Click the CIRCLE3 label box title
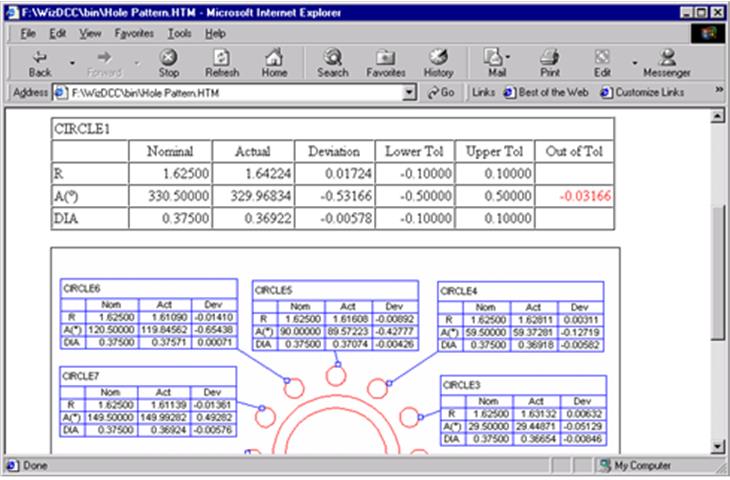 (461, 385)
